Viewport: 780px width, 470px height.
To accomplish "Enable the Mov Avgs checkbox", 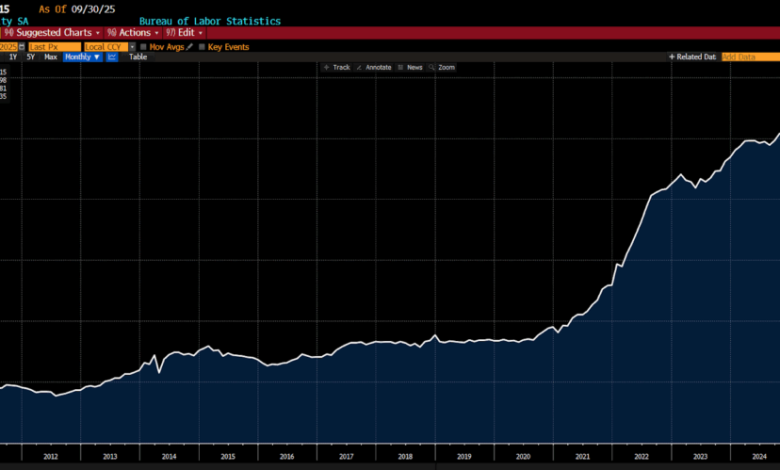I will coord(143,46).
